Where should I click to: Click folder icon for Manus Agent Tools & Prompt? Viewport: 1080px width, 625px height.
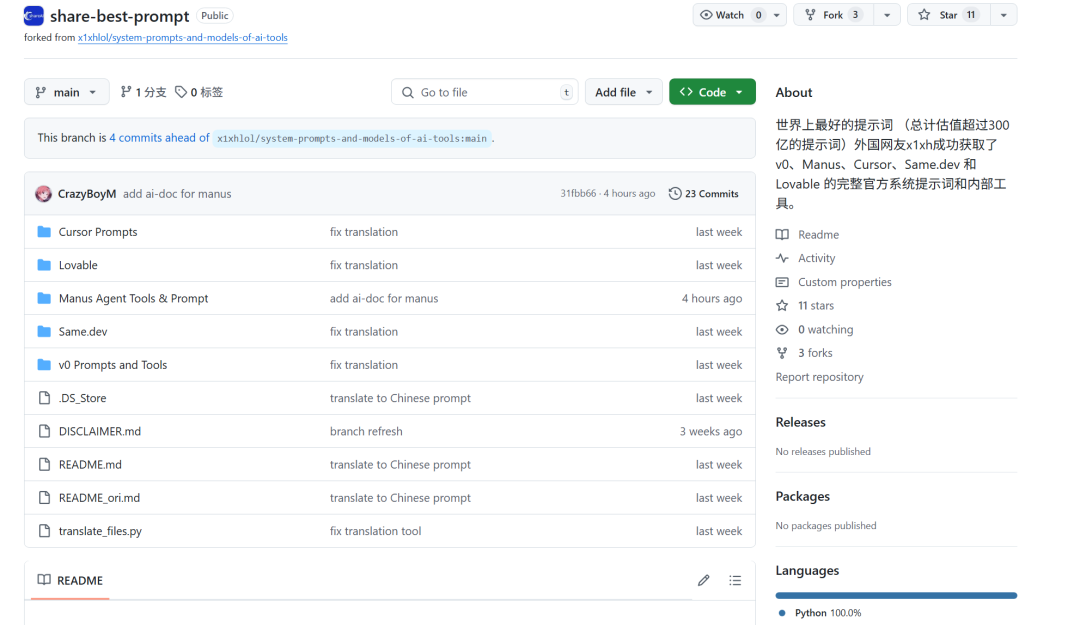pyautogui.click(x=44, y=298)
